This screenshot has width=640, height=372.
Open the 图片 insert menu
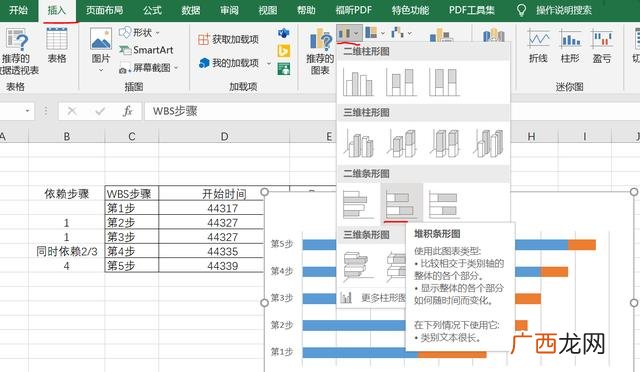101,50
